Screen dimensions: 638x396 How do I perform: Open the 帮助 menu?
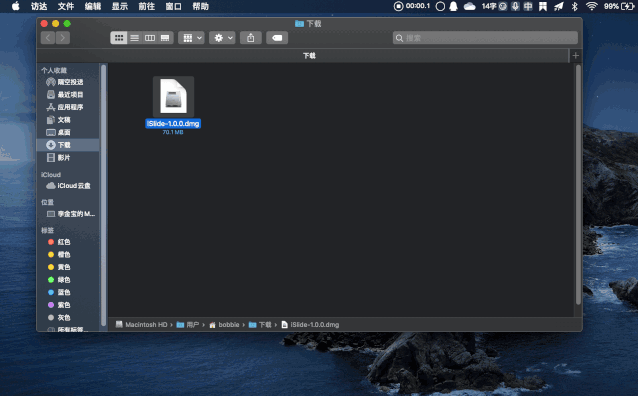click(x=200, y=6)
